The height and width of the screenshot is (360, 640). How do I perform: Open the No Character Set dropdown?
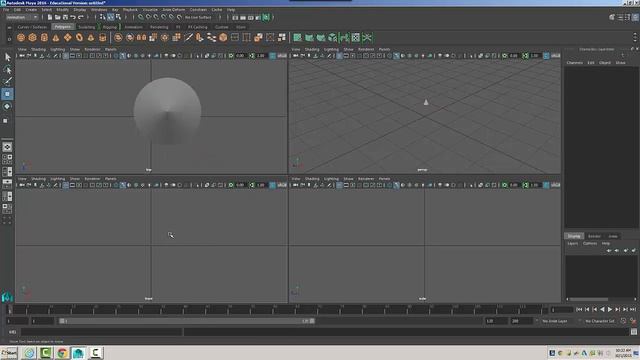tap(600, 321)
